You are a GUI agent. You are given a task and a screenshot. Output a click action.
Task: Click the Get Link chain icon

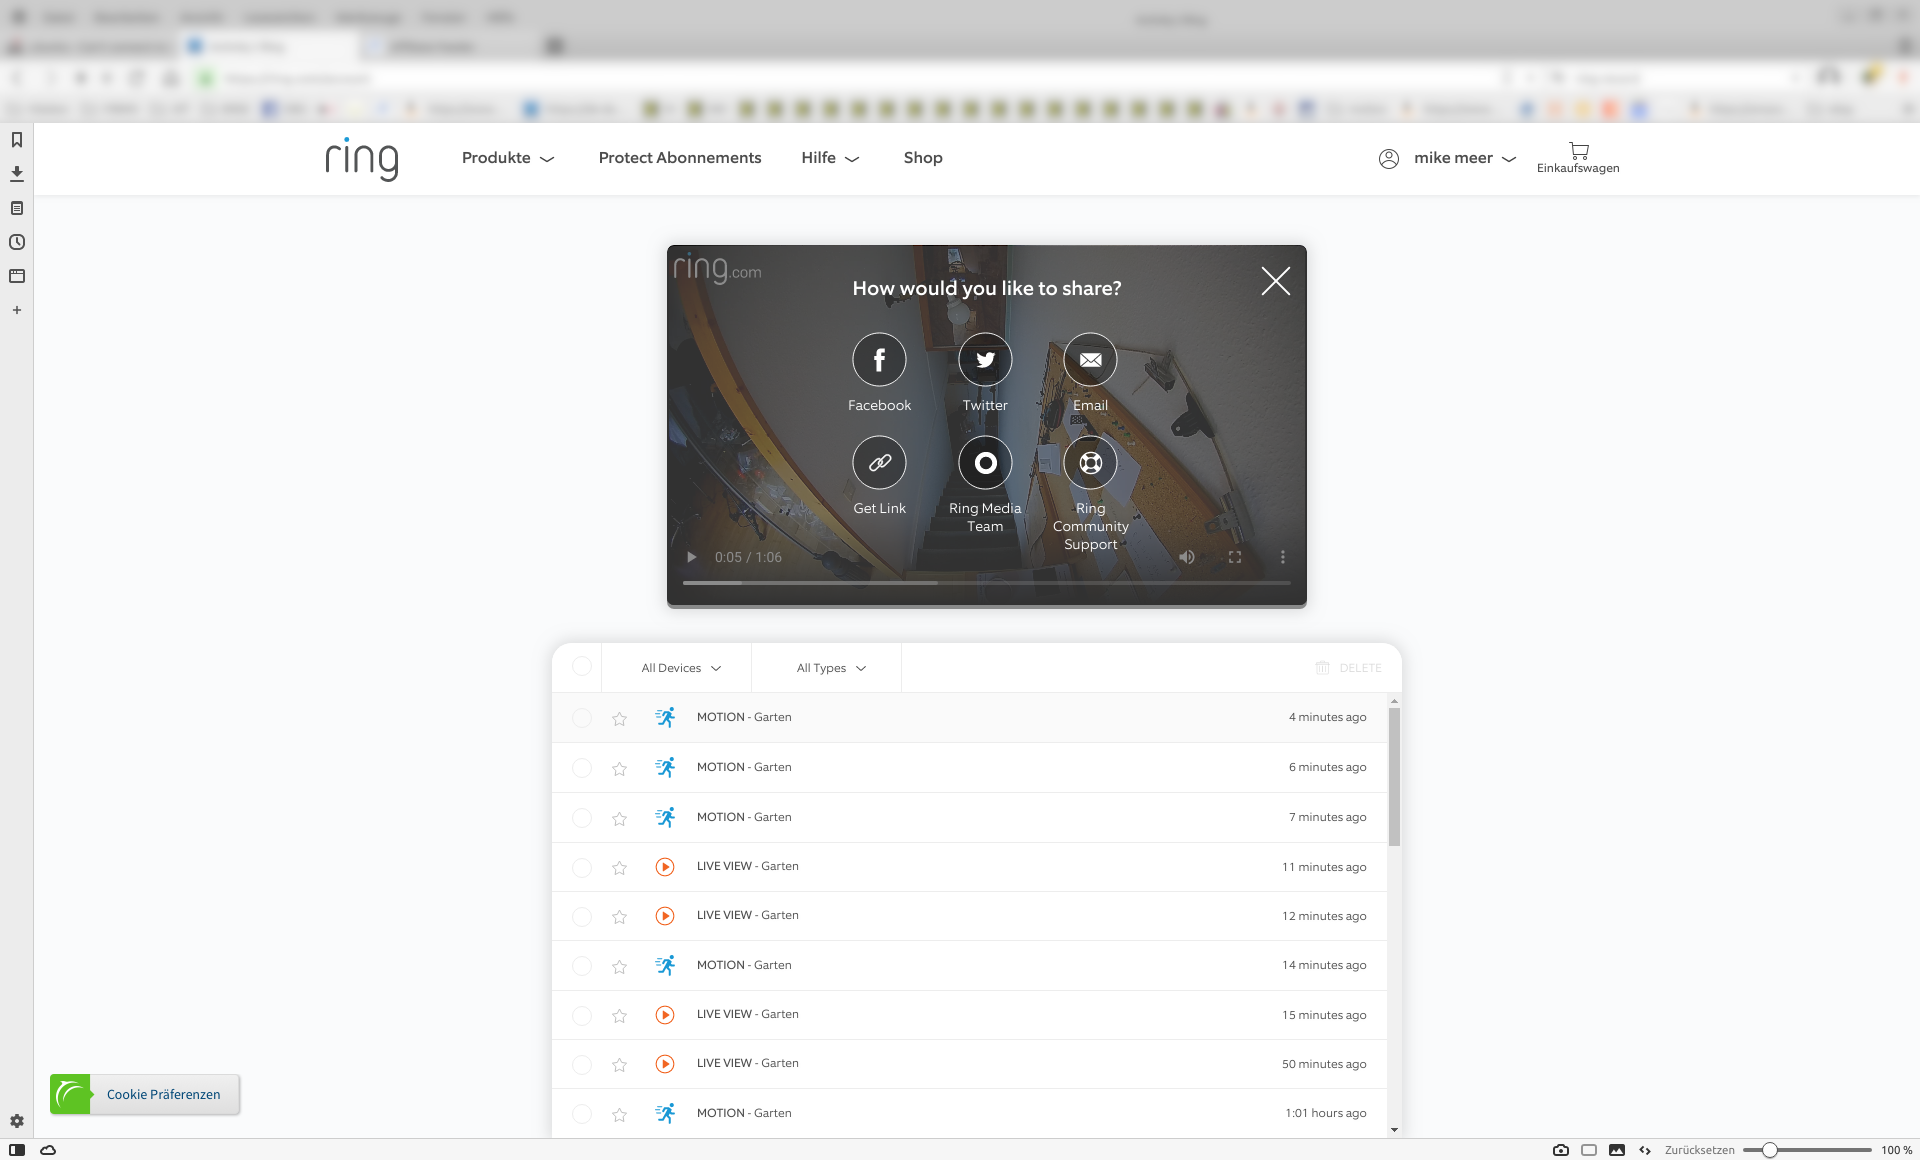(x=879, y=463)
